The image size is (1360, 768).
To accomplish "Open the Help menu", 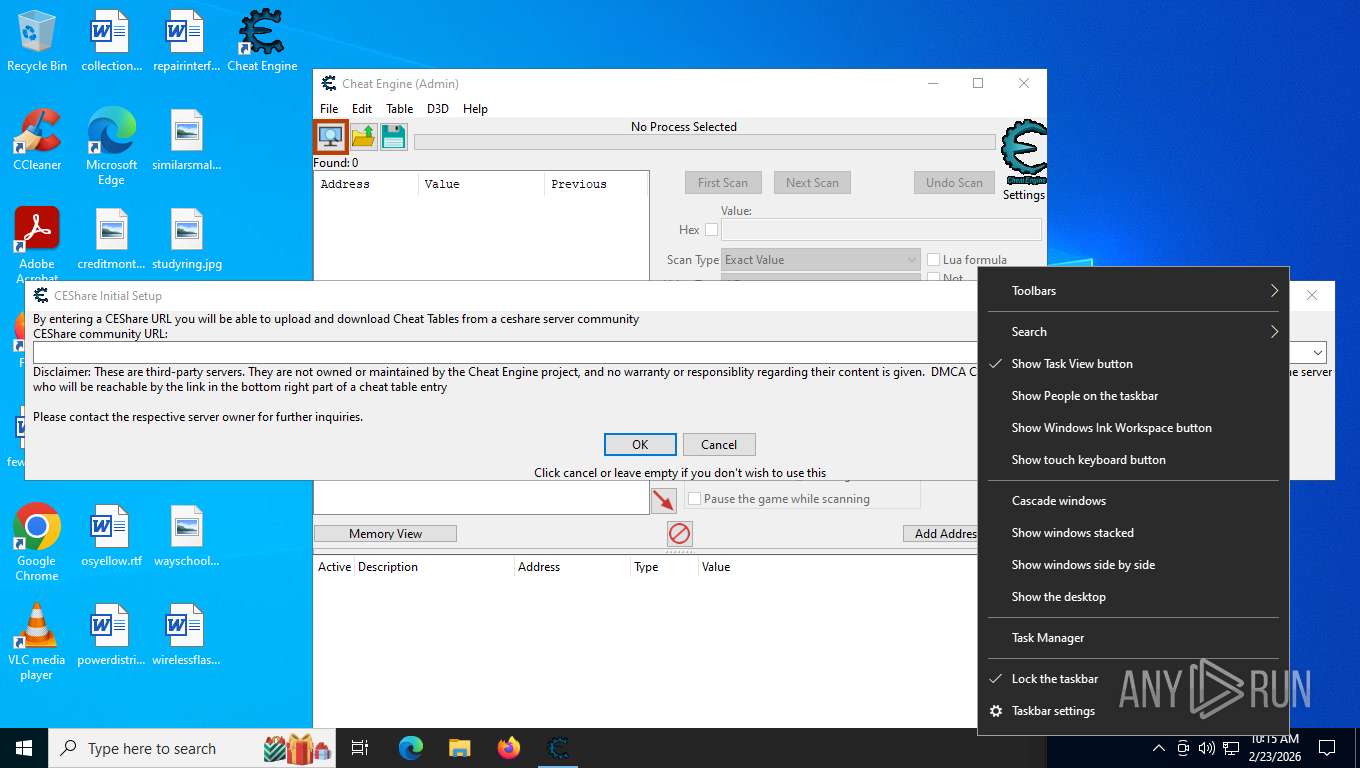I will pos(475,109).
